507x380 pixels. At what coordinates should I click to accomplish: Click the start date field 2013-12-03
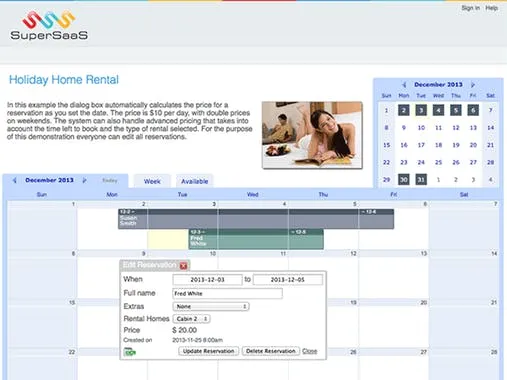(207, 280)
